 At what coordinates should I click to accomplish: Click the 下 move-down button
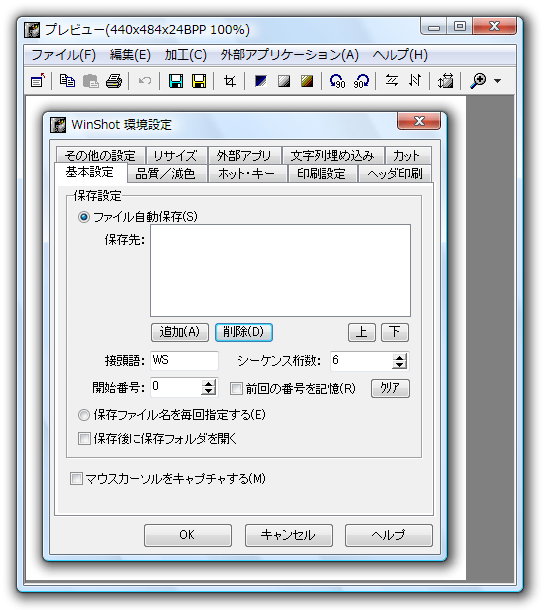tap(395, 332)
